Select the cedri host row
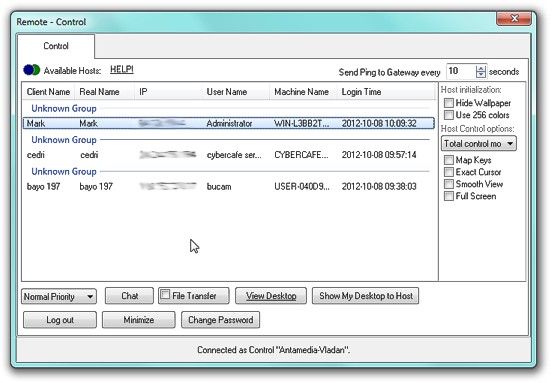 (x=228, y=155)
